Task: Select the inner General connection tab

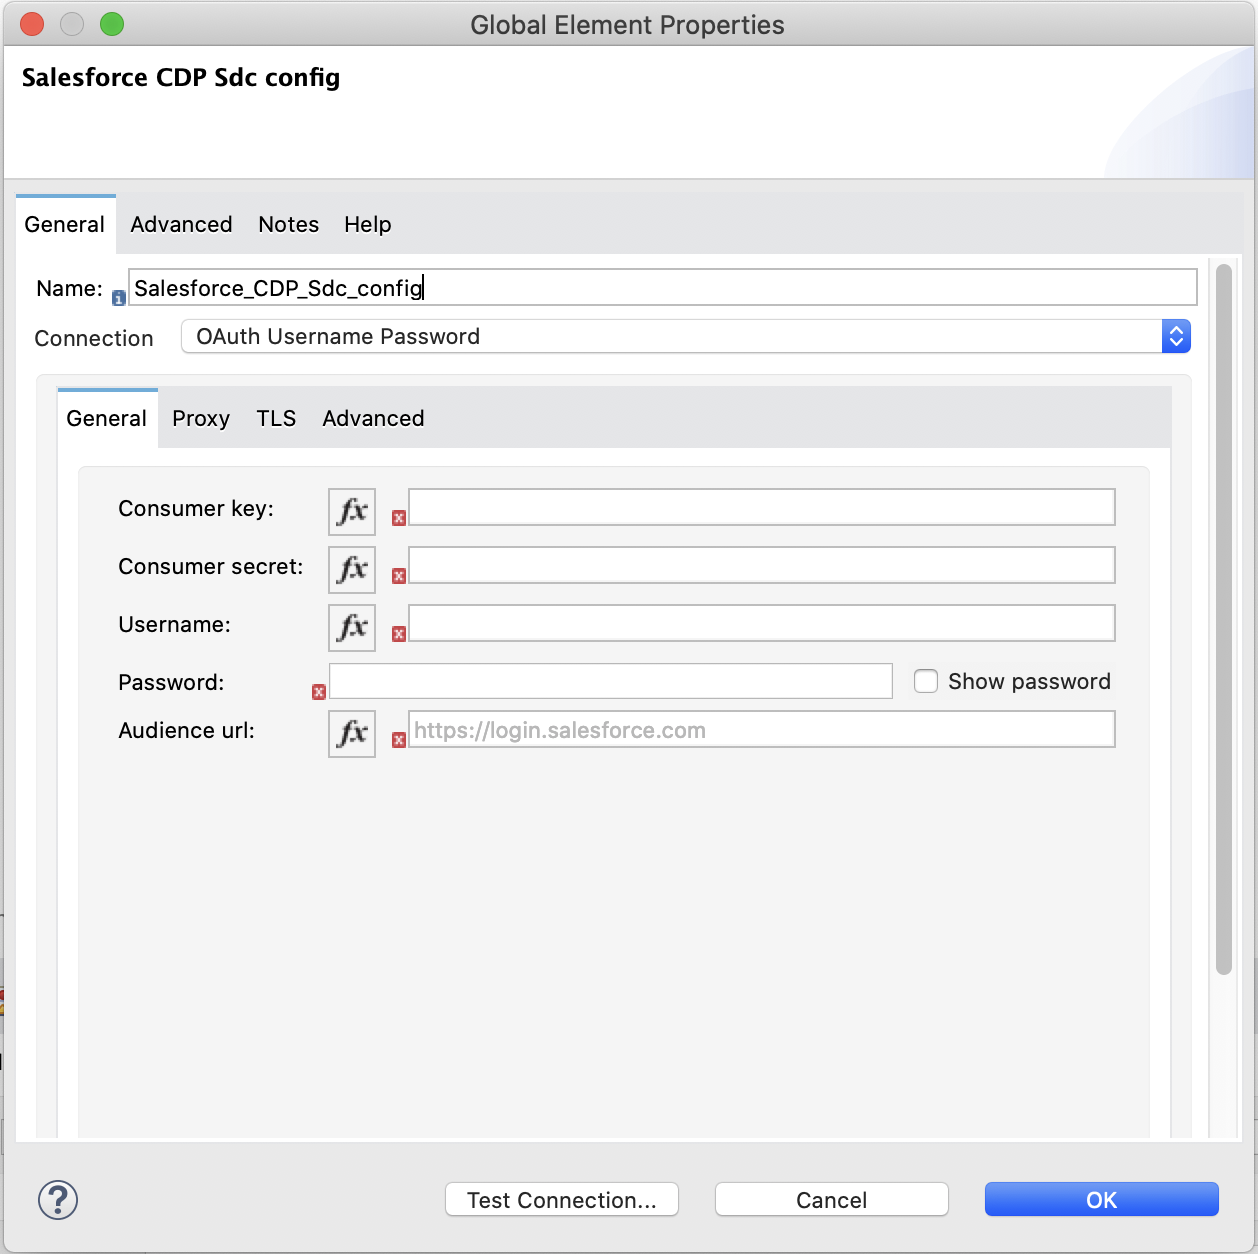Action: pos(107,418)
